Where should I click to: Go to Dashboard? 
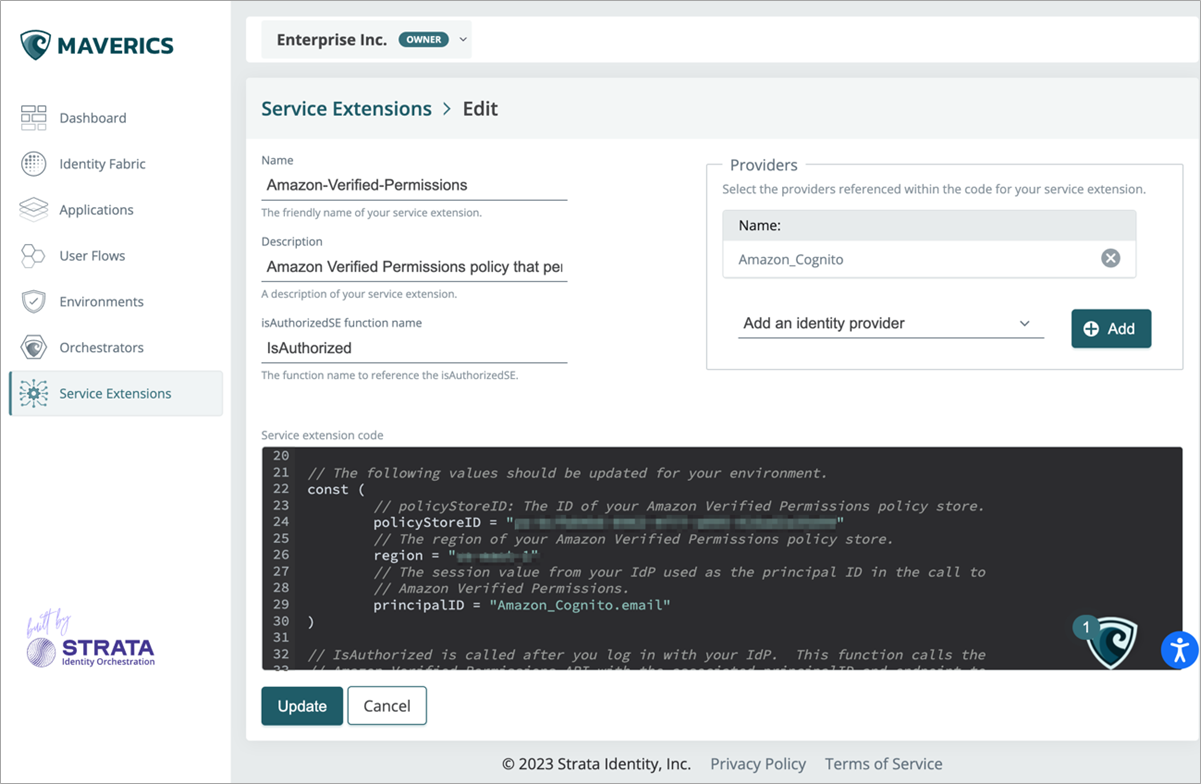point(93,118)
